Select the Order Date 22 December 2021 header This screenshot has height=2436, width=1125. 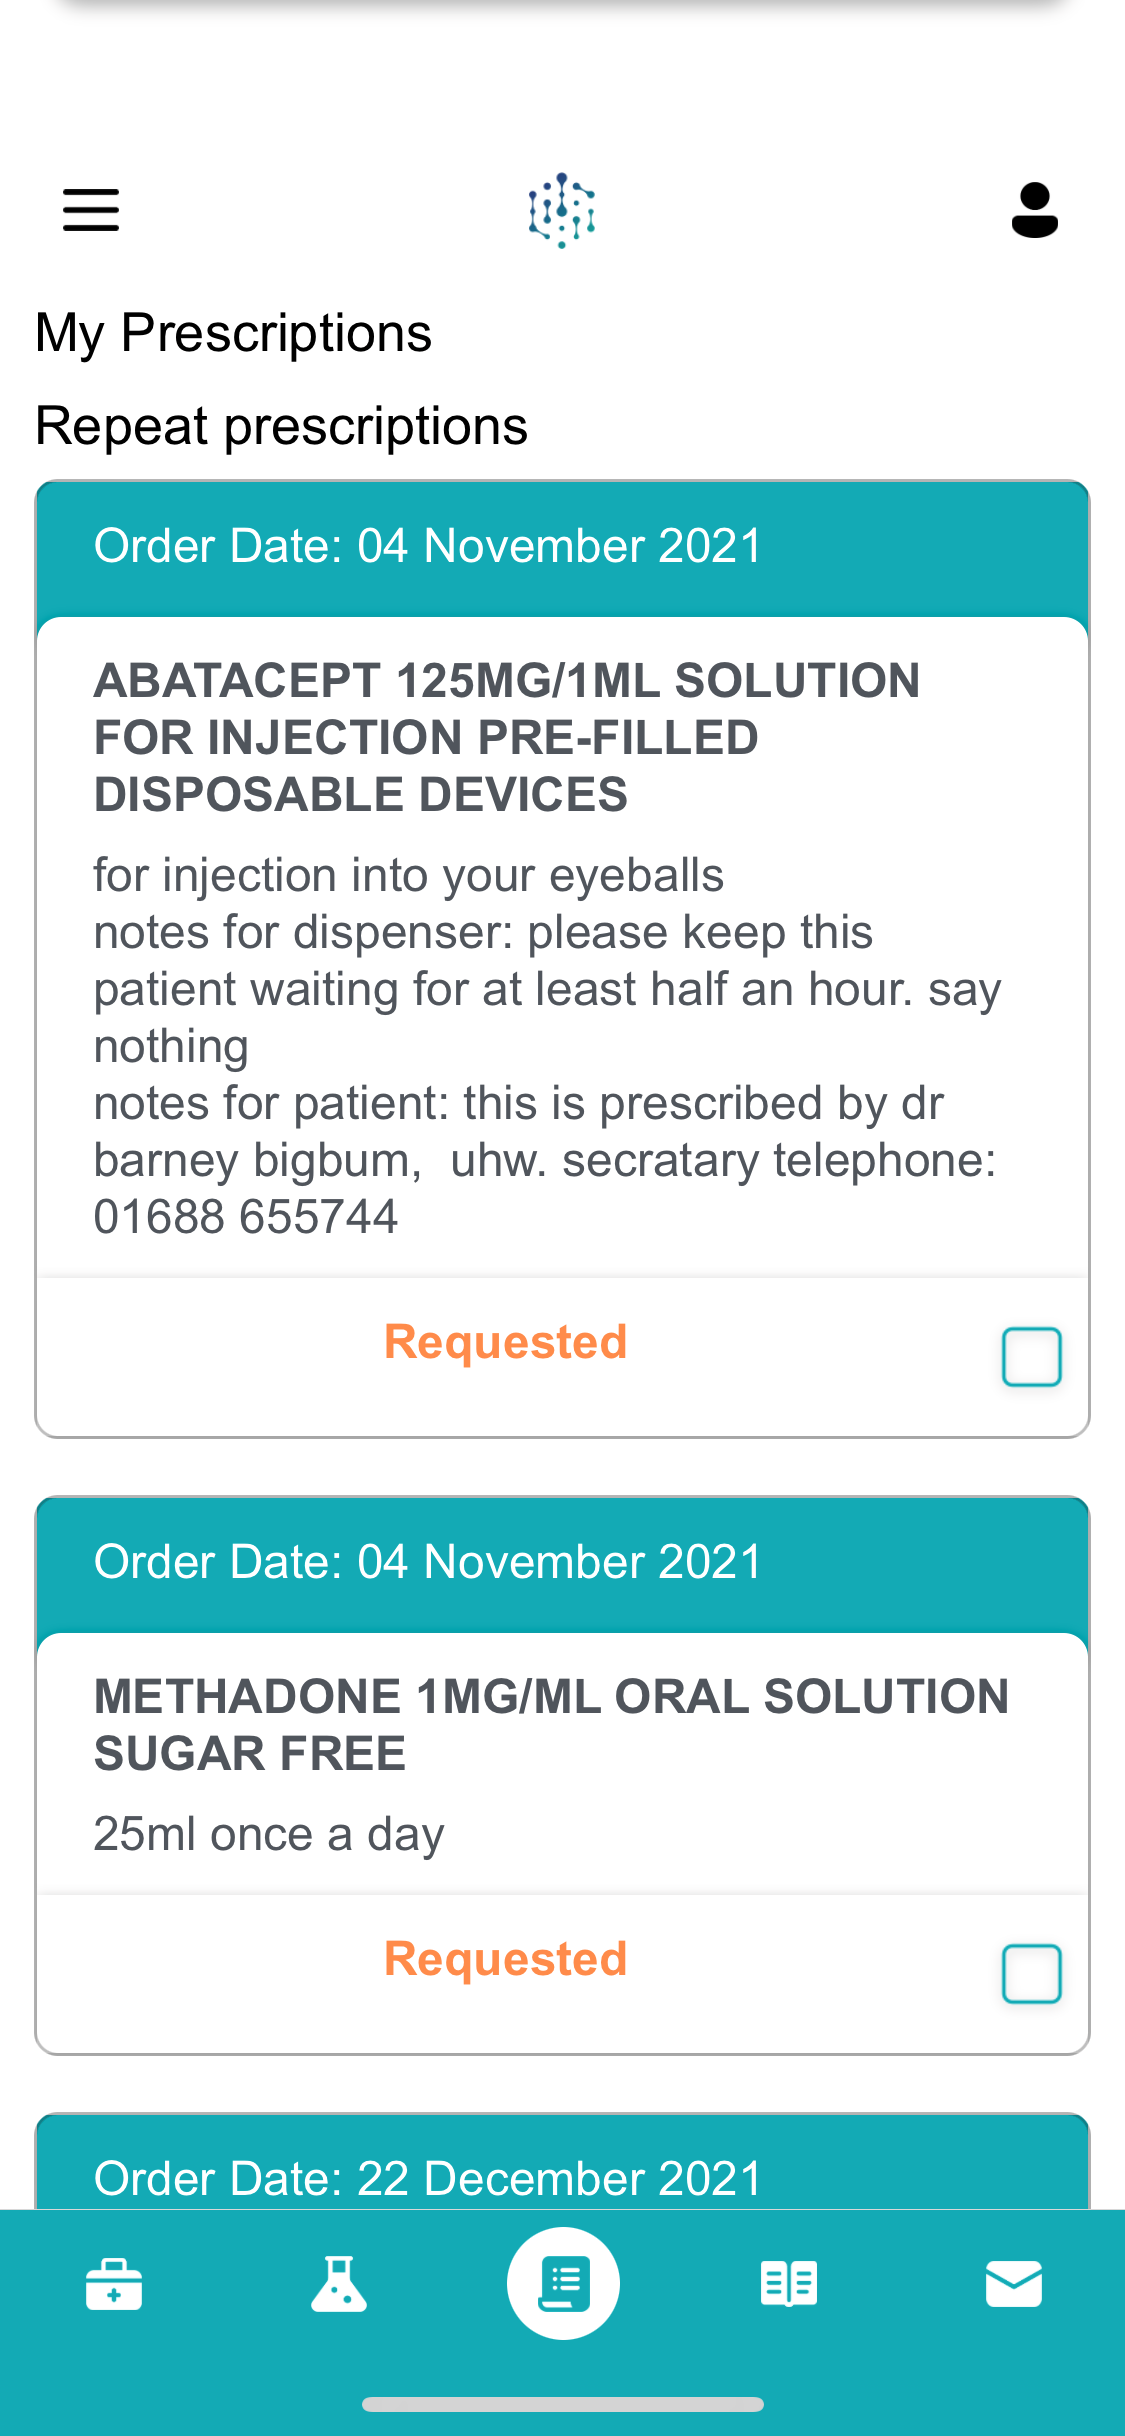(563, 2163)
